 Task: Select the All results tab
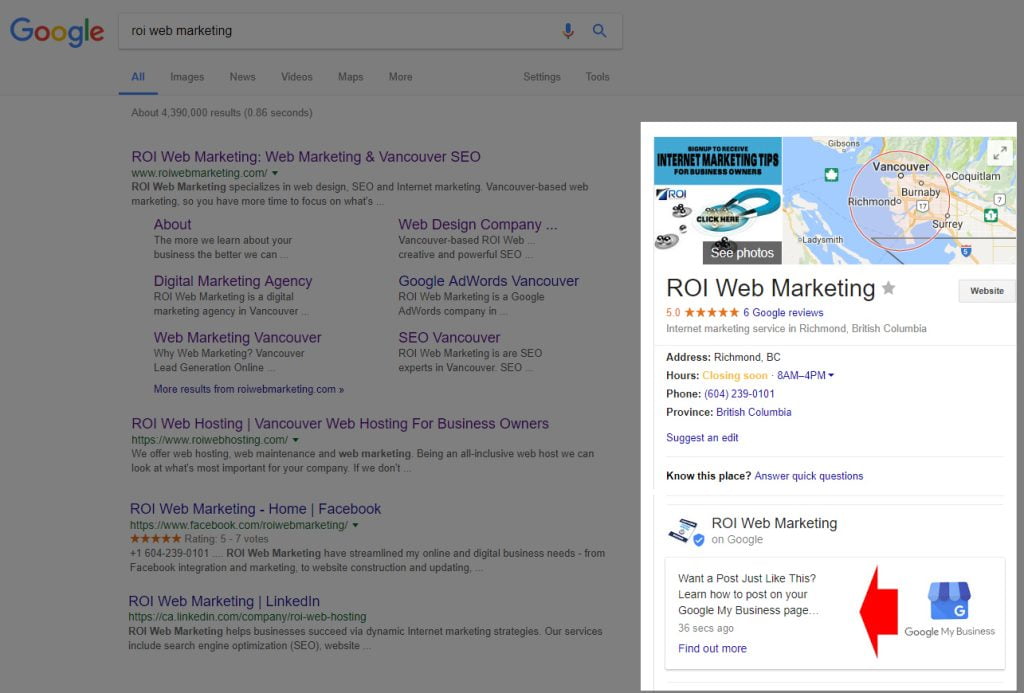pos(138,76)
